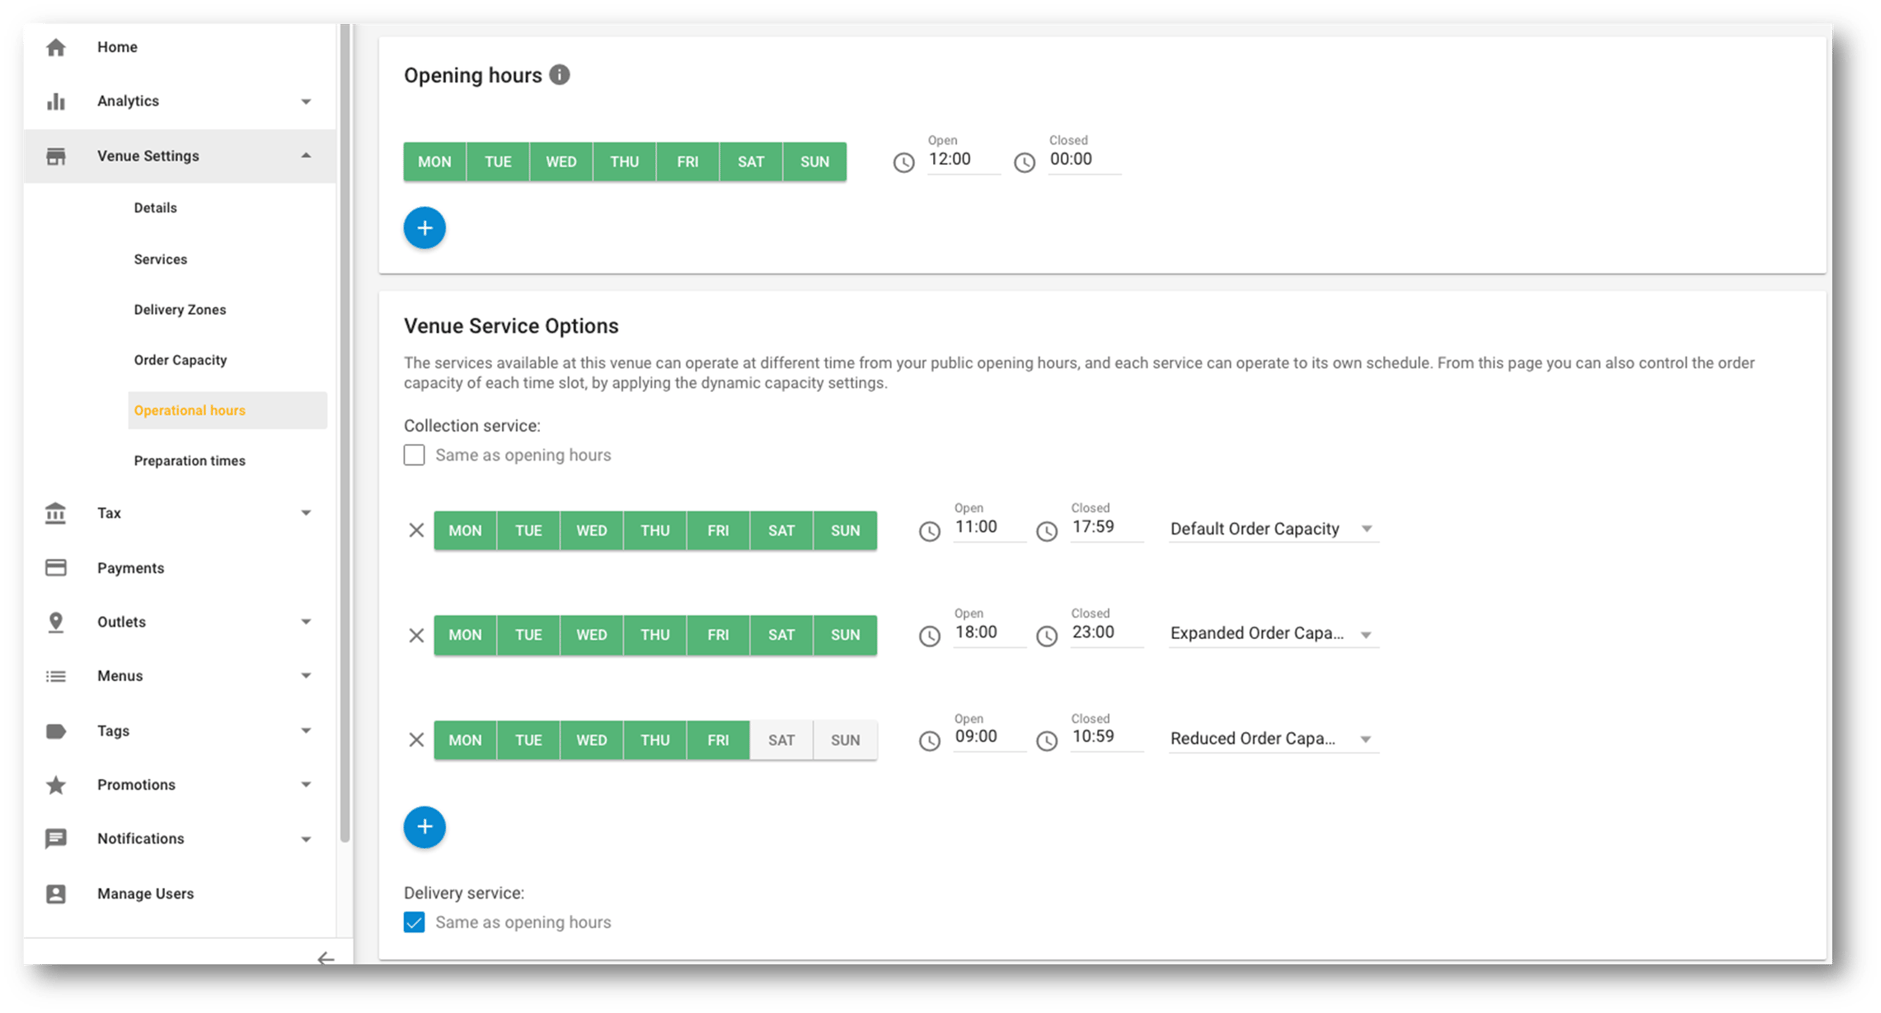The width and height of the screenshot is (1881, 1013).
Task: Click the Payments card icon
Action: [56, 567]
